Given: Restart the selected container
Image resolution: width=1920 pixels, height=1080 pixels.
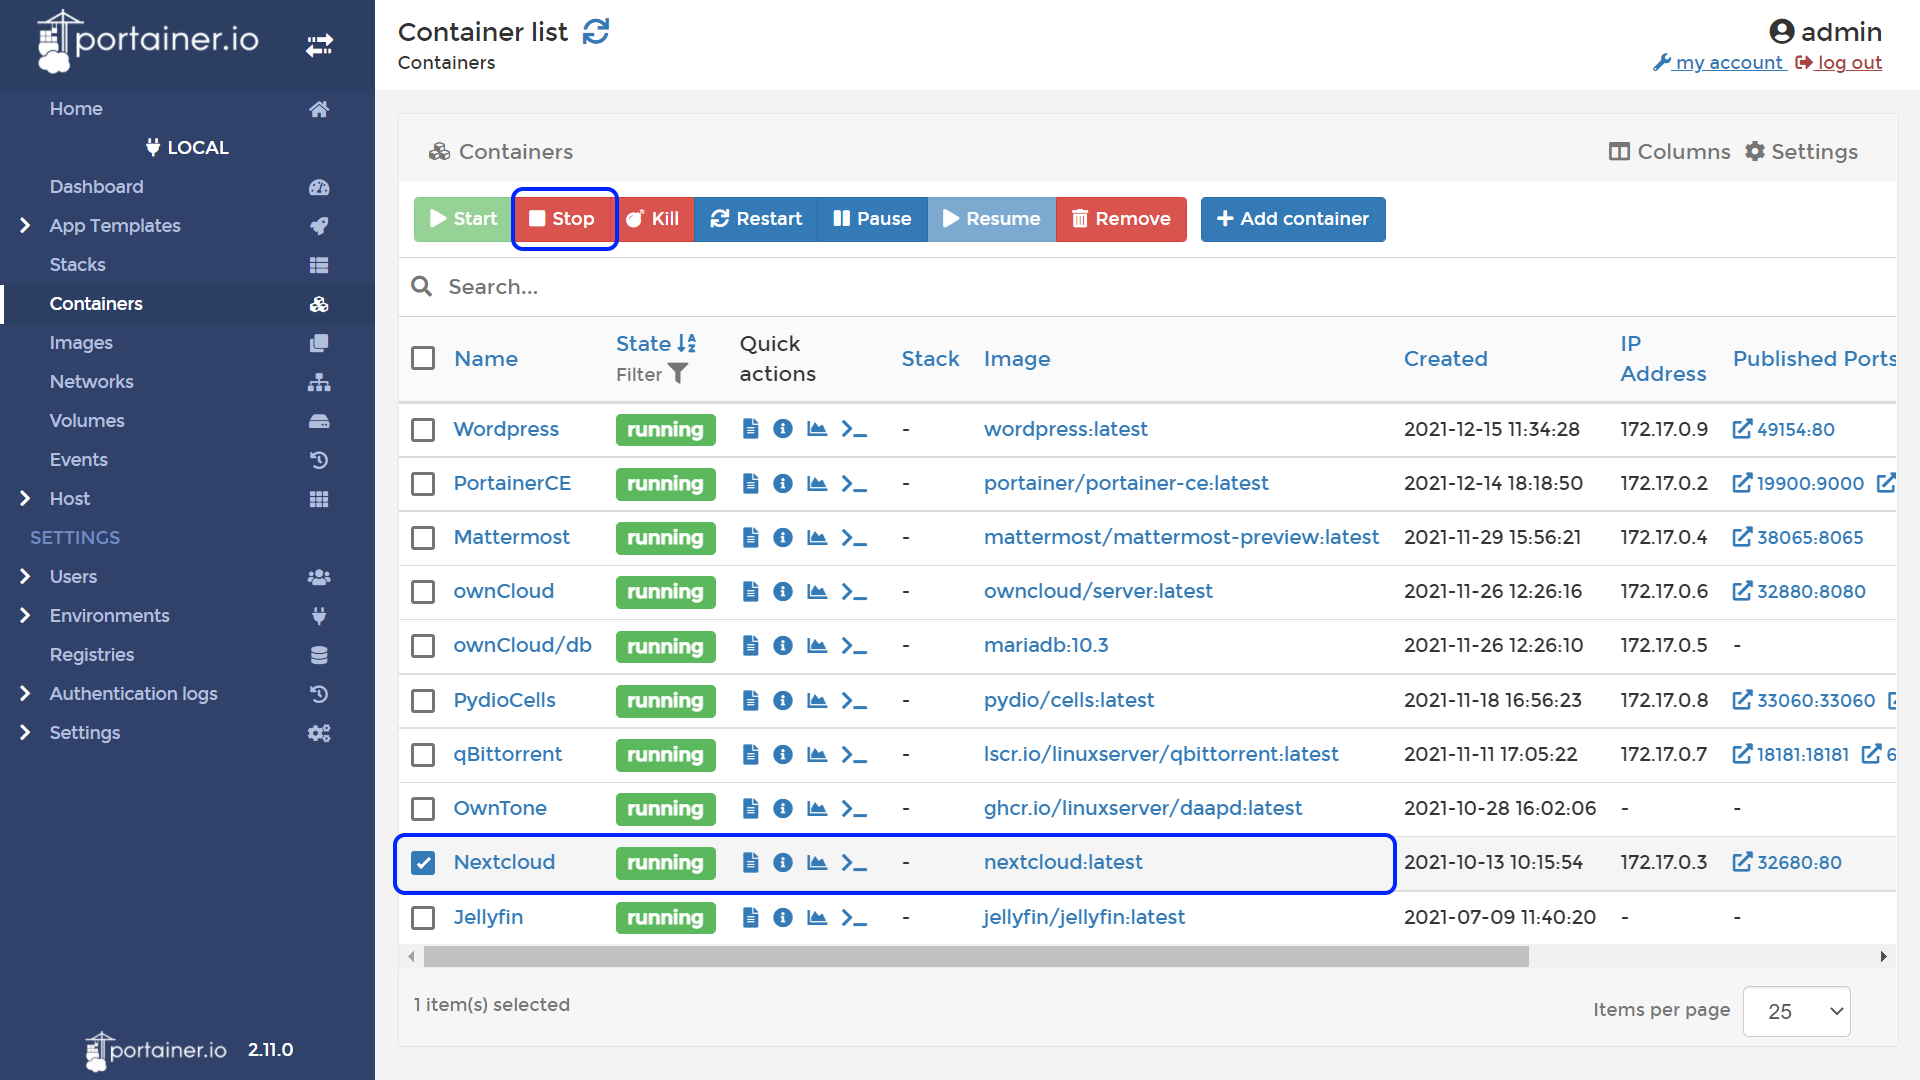Looking at the screenshot, I should point(756,219).
